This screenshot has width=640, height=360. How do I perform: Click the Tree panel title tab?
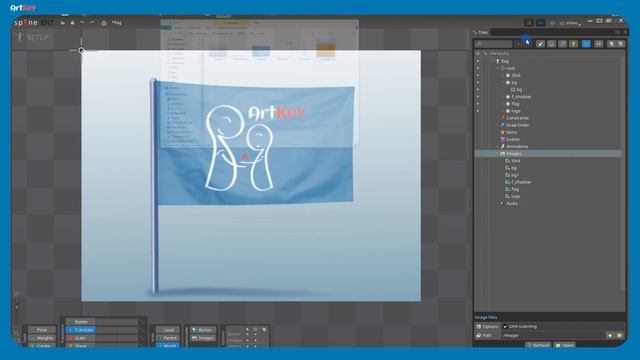tap(481, 32)
